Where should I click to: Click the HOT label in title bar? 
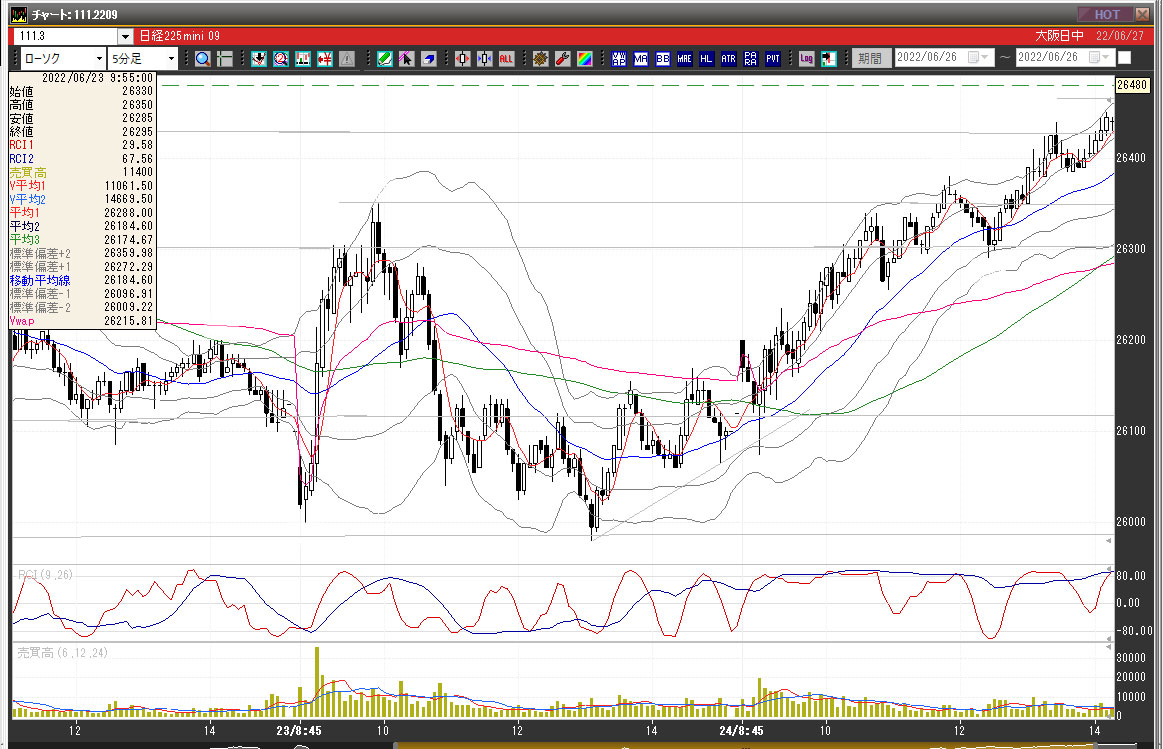(1107, 14)
